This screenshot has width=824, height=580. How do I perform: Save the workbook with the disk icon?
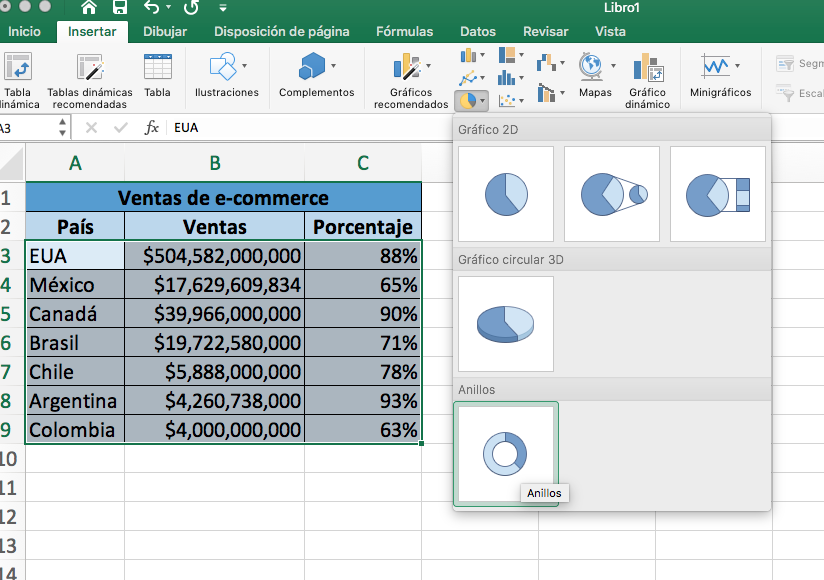coord(120,8)
